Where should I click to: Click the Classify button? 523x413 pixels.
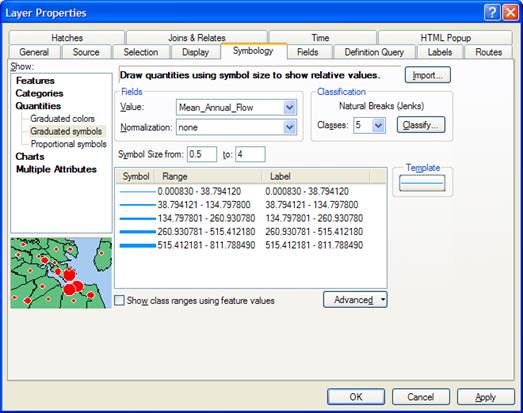click(421, 125)
